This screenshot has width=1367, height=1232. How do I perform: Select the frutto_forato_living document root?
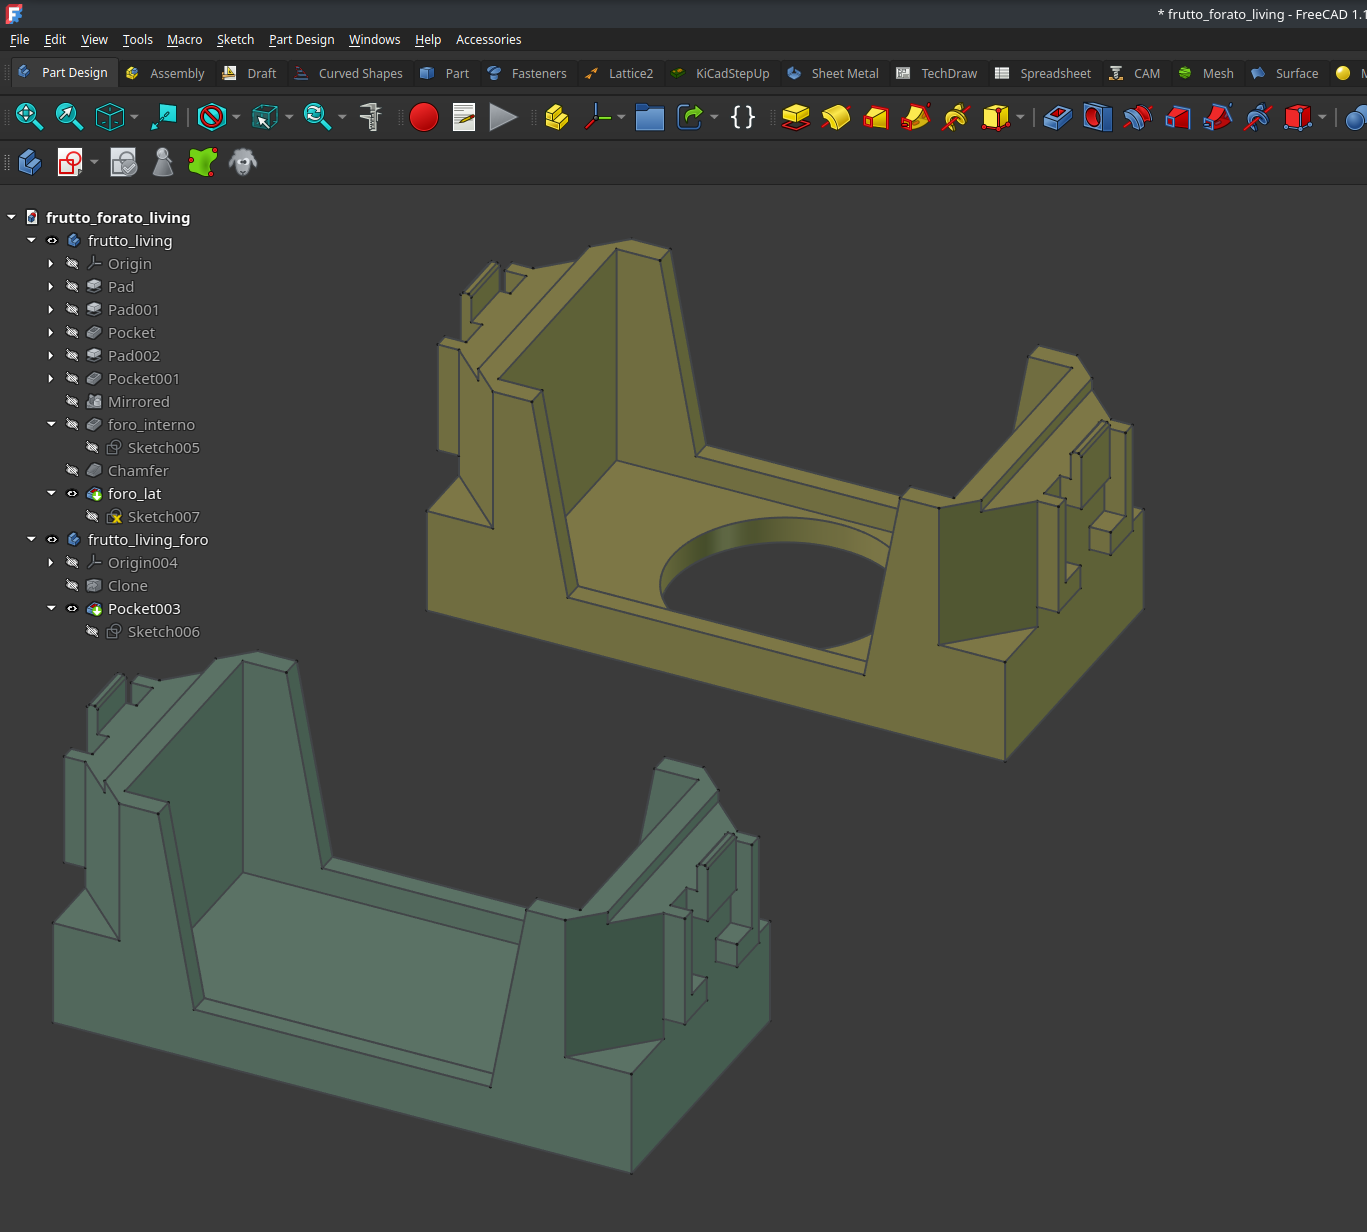(117, 218)
